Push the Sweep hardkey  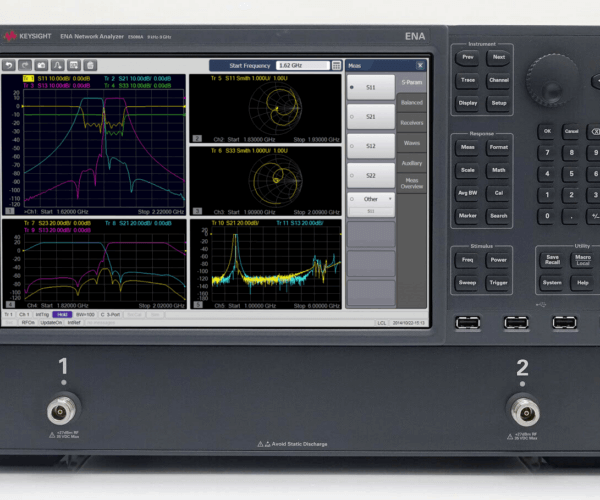tap(468, 283)
